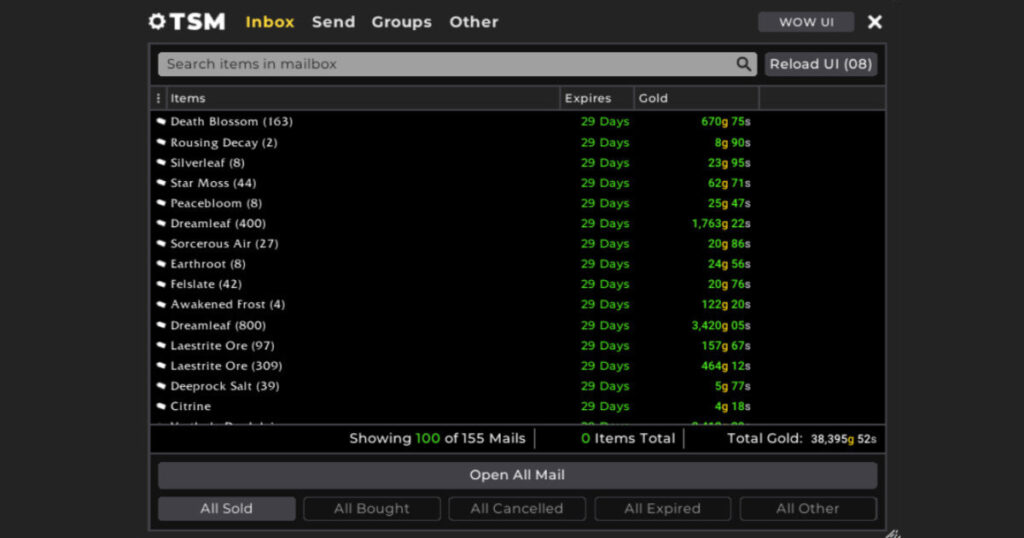Image resolution: width=1024 pixels, height=538 pixels.
Task: Click the TSM gear logo icon
Action: (x=156, y=21)
